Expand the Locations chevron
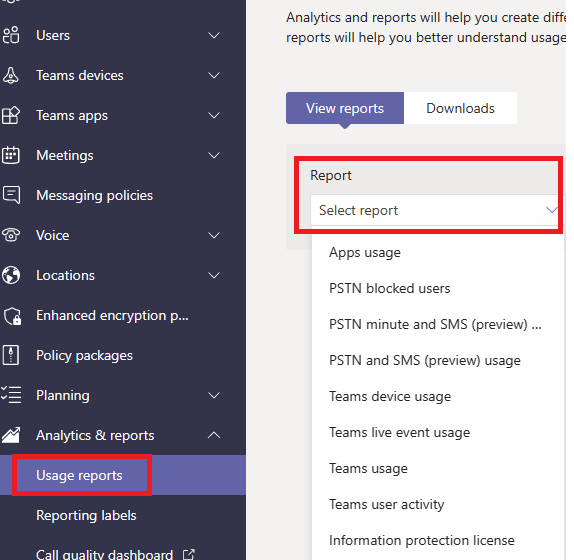The width and height of the screenshot is (574, 560). 214,275
